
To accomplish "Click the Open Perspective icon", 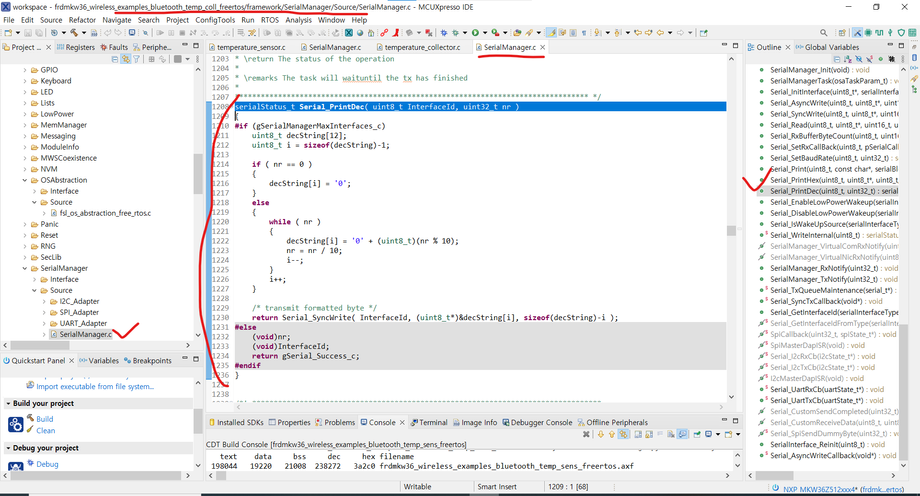I will click(x=842, y=32).
